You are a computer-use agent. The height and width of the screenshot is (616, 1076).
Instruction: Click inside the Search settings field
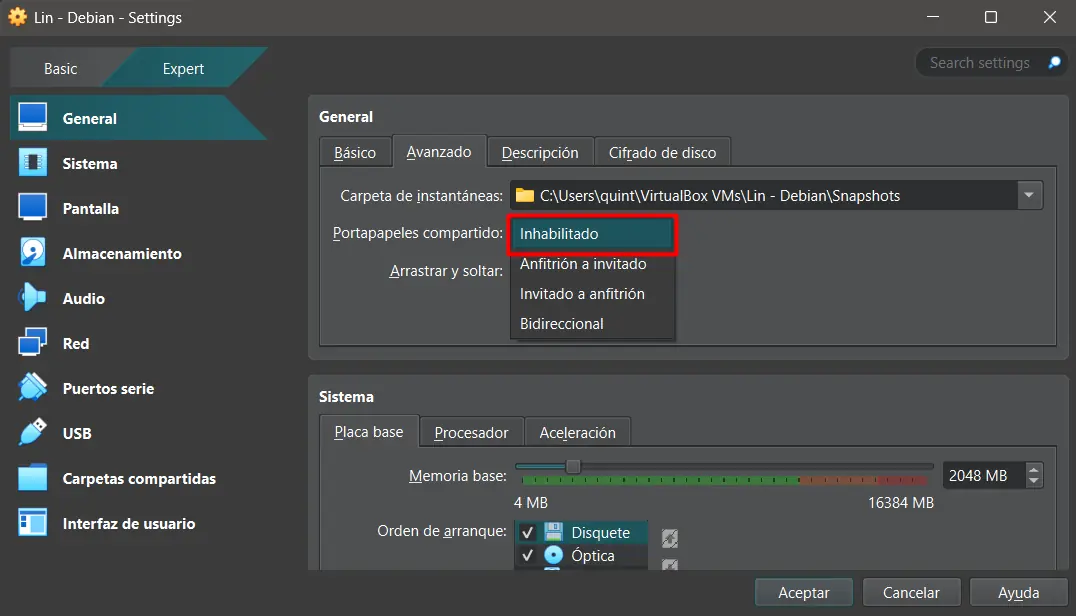pos(980,62)
